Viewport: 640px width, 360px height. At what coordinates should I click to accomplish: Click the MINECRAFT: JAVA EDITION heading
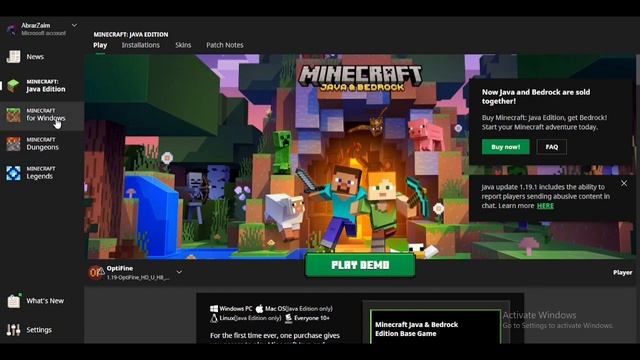[131, 34]
